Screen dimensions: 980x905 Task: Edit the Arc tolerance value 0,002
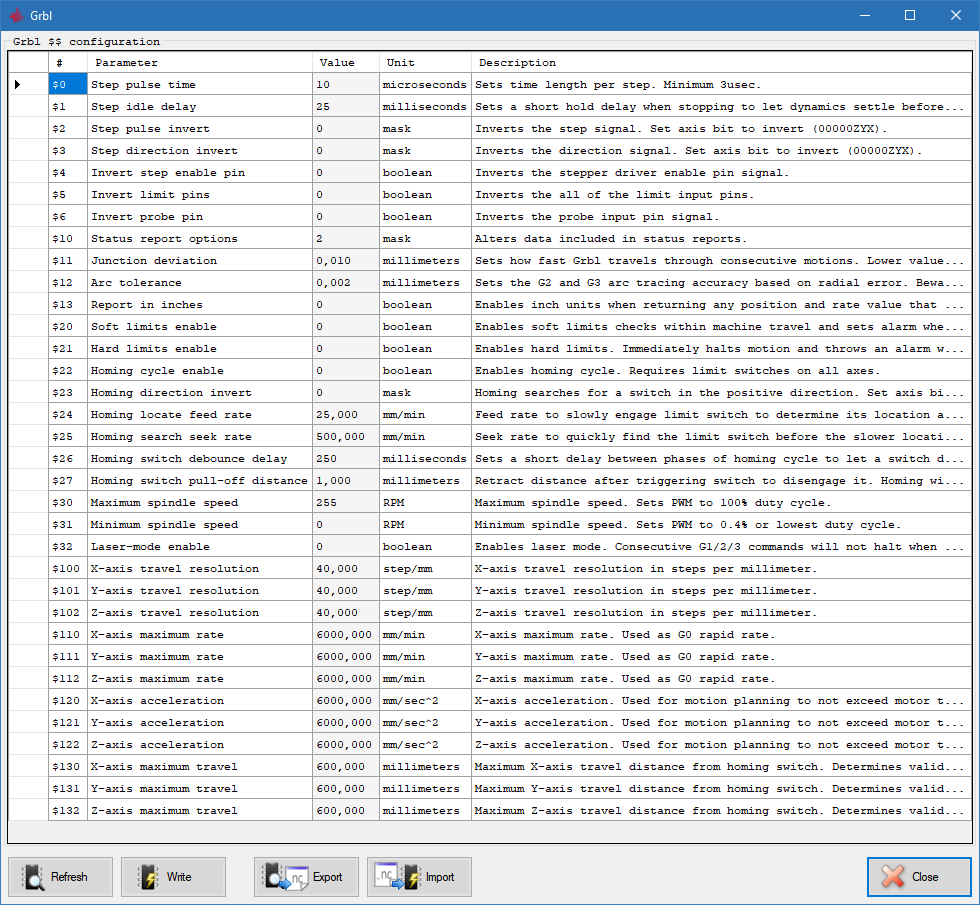[346, 282]
